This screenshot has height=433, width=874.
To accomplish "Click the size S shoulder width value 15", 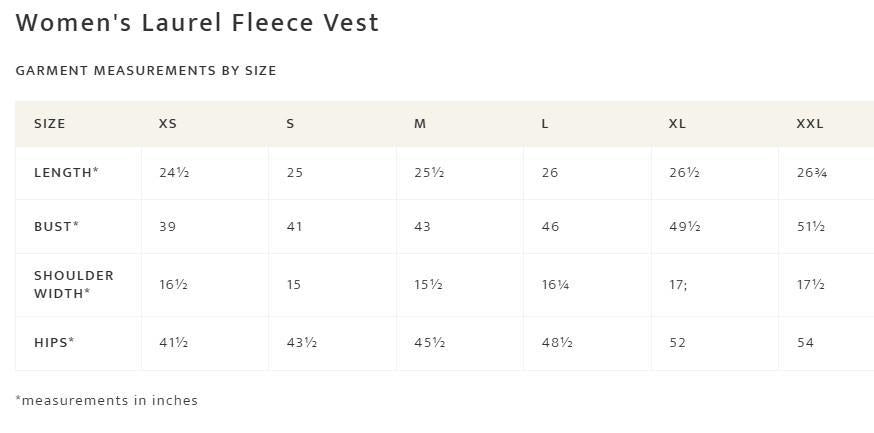I will (294, 285).
